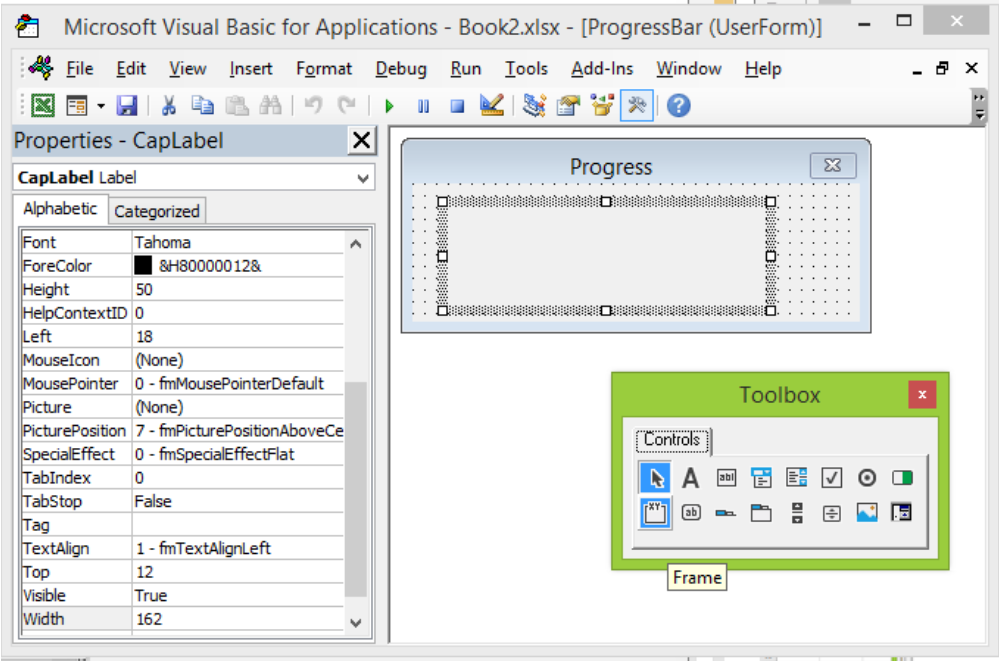The image size is (999, 661).
Task: Click the Copy icon in the toolbar
Action: (203, 105)
